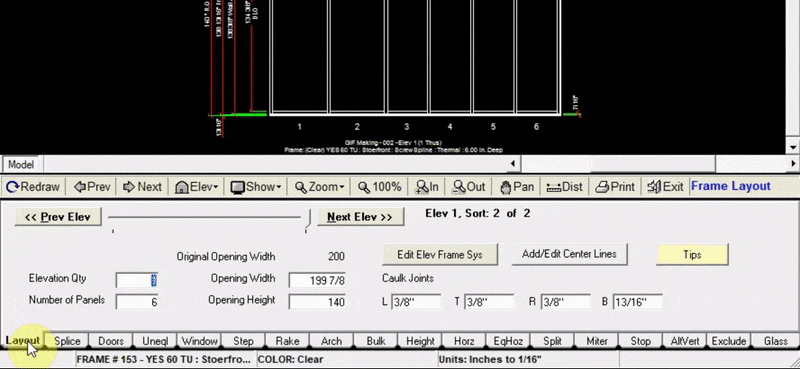Click the Exit toolbar icon
This screenshot has height=369, width=800.
654,187
